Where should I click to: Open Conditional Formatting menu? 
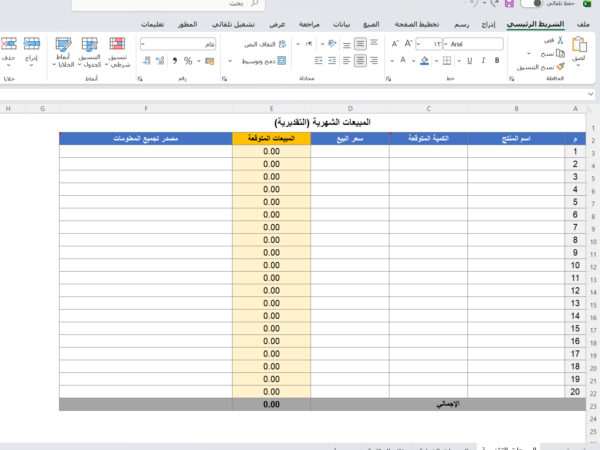tap(117, 53)
